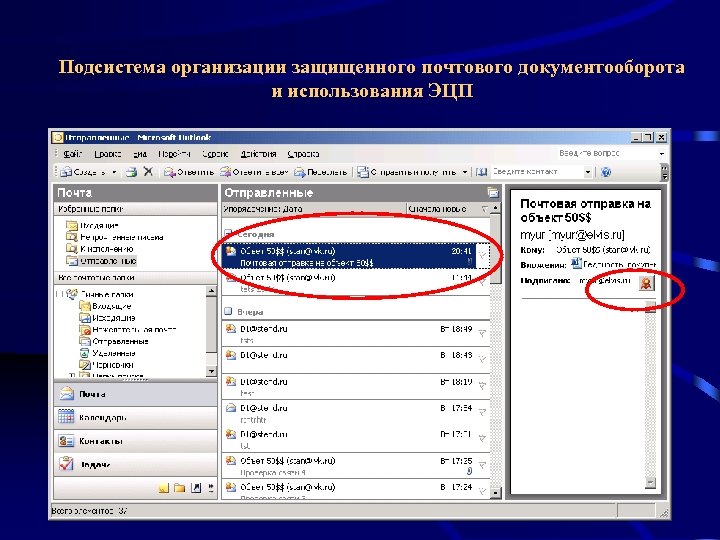Image resolution: width=720 pixels, height=540 pixels.
Task: Click the icon in the Отправленные header bar
Action: click(x=493, y=192)
